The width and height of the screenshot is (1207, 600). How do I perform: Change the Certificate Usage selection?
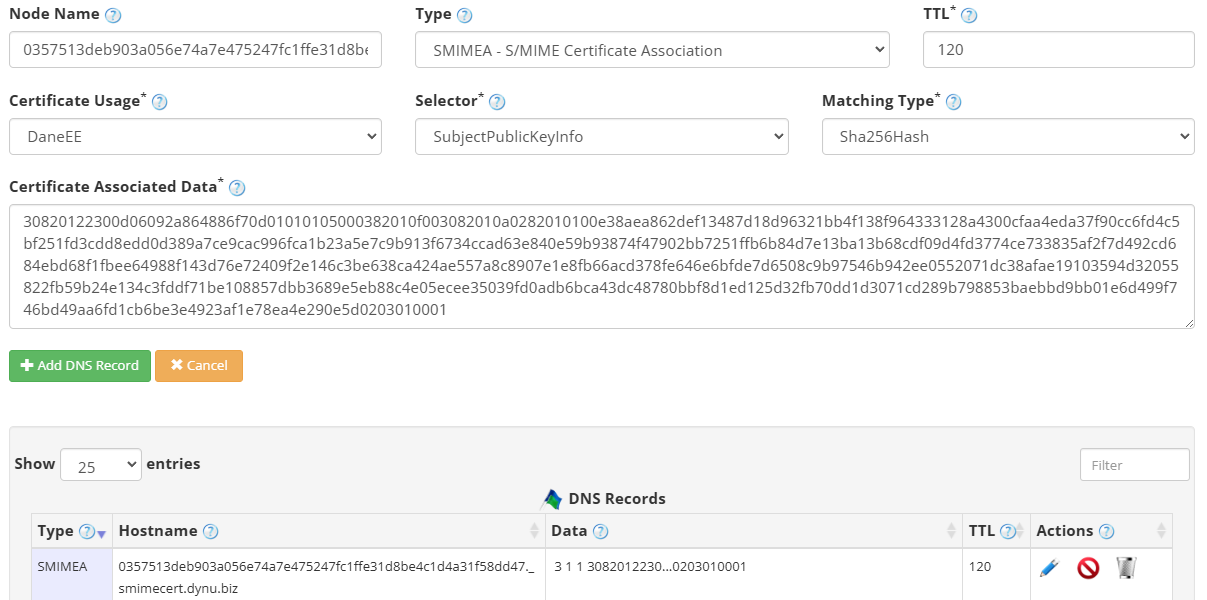pyautogui.click(x=195, y=136)
